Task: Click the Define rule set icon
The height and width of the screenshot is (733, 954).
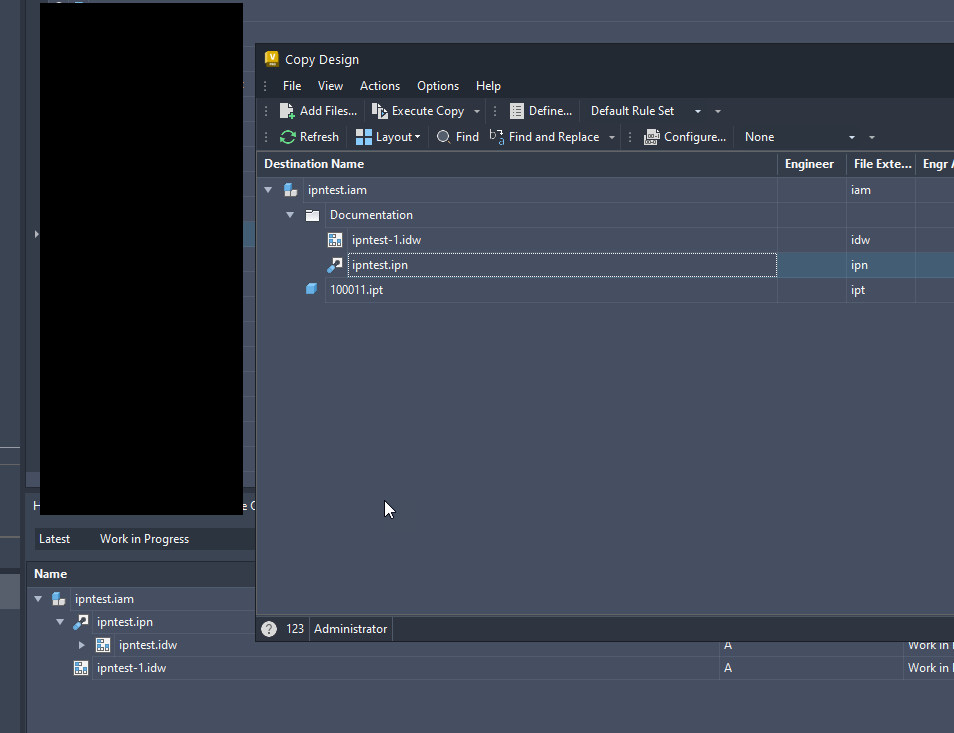Action: click(x=517, y=110)
